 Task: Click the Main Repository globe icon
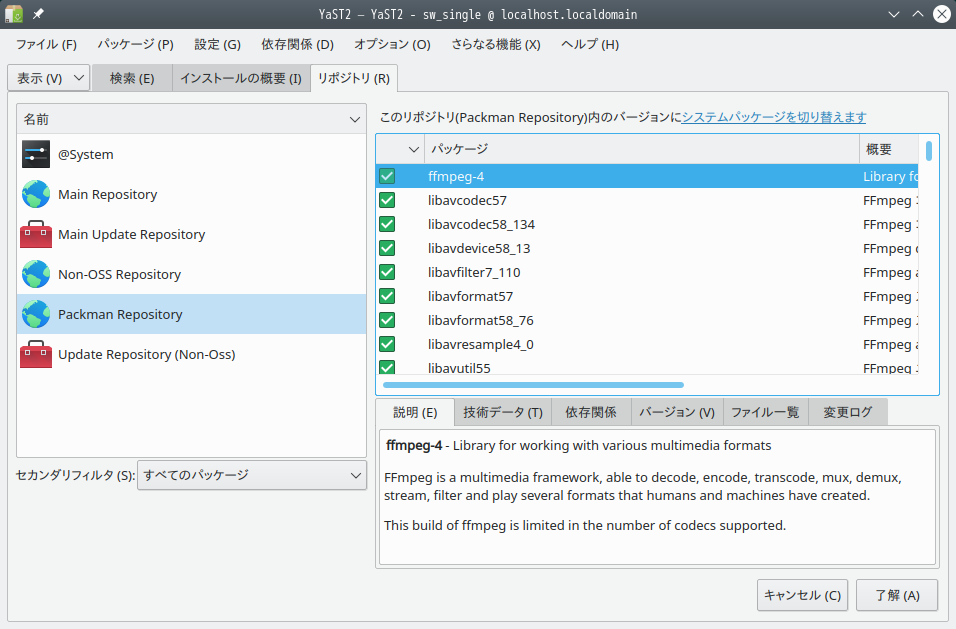tap(36, 194)
